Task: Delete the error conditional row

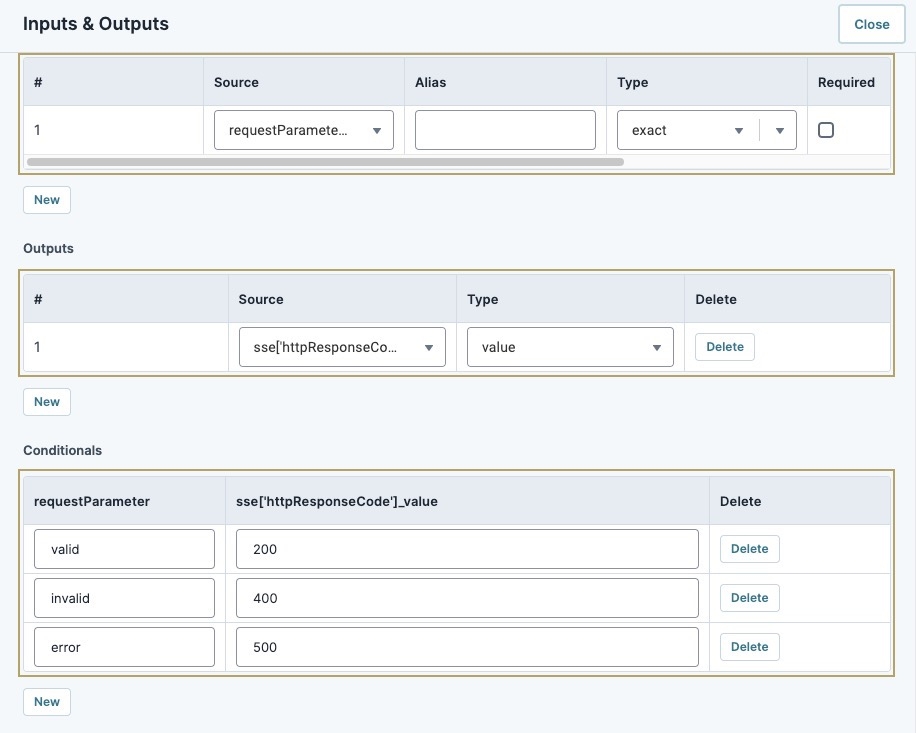Action: pos(750,647)
